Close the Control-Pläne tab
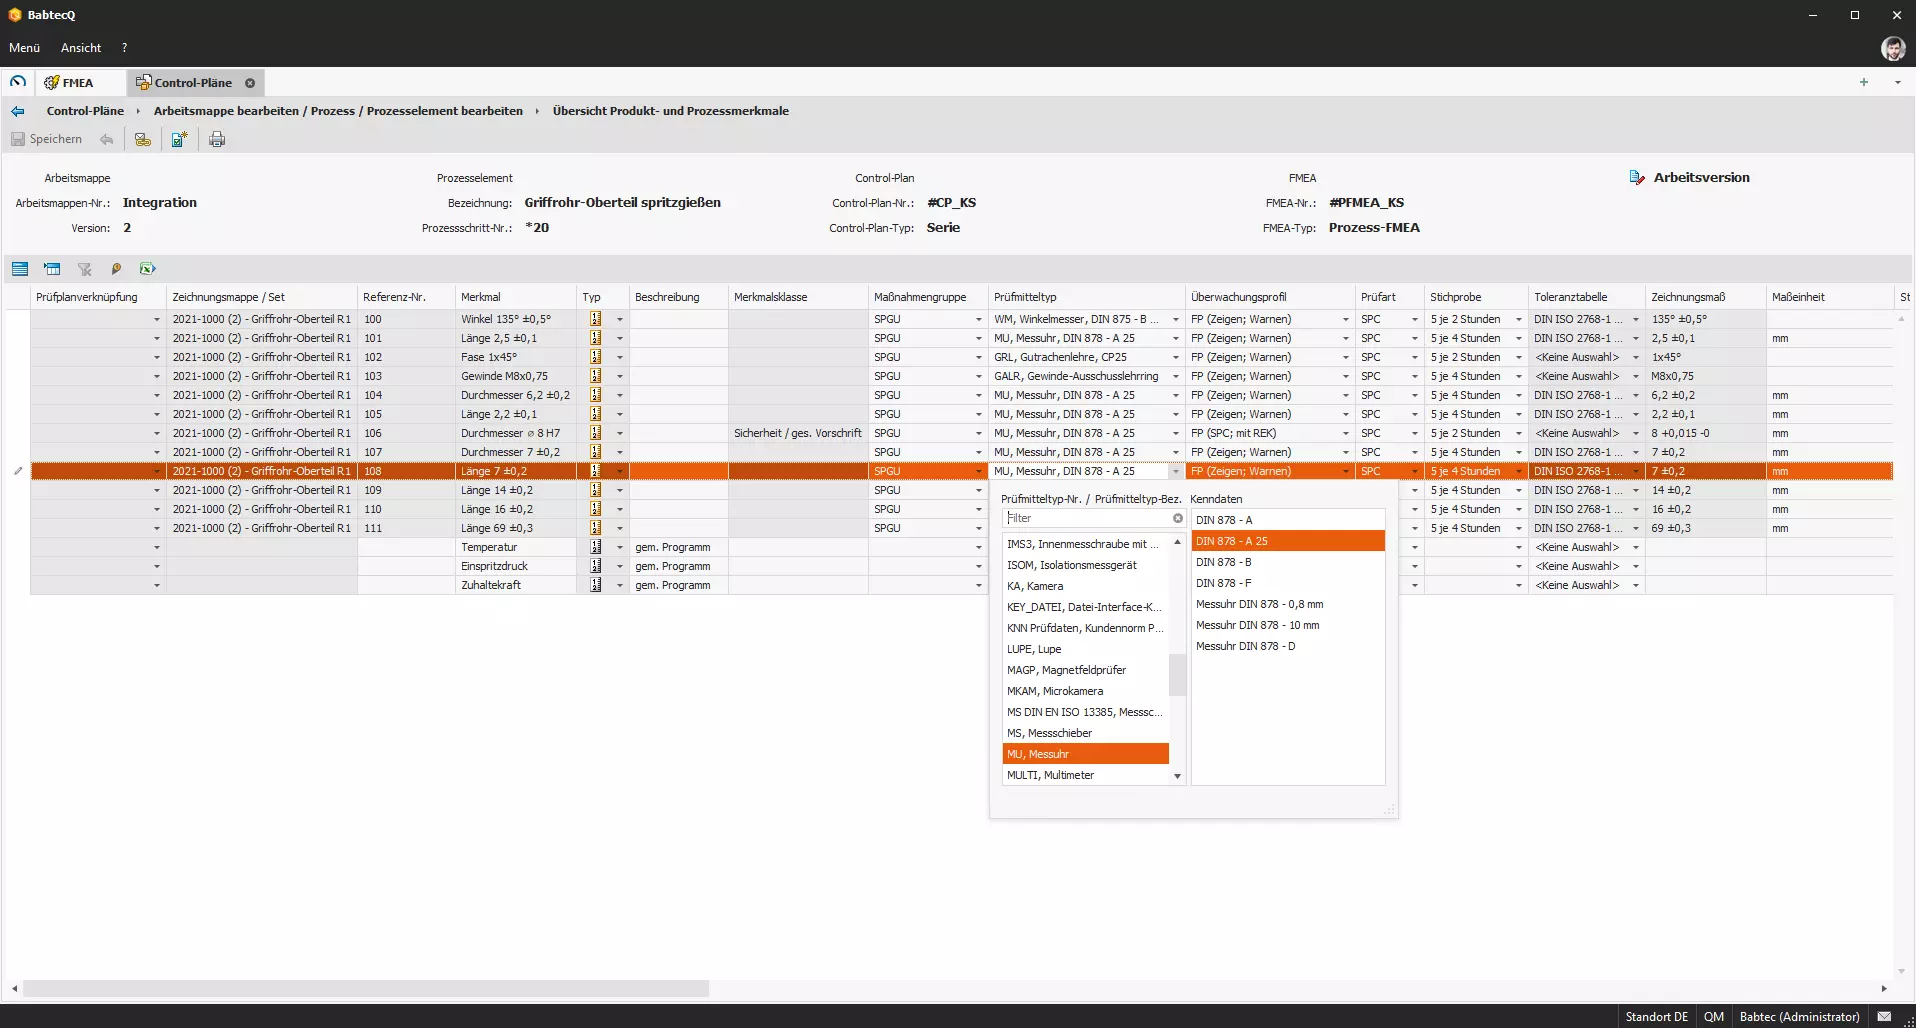The image size is (1916, 1028). click(x=250, y=83)
